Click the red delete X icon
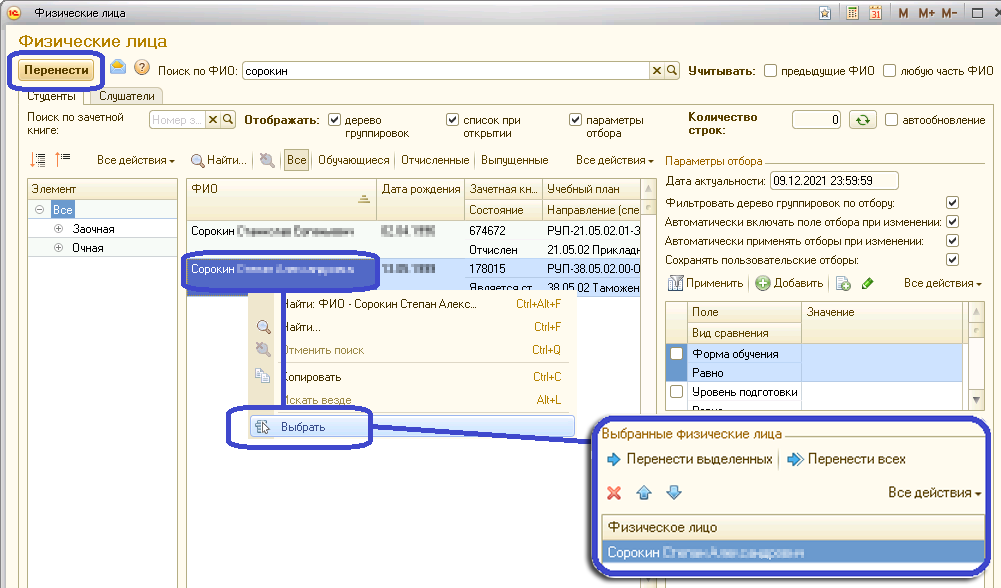The image size is (1001, 588). 614,493
